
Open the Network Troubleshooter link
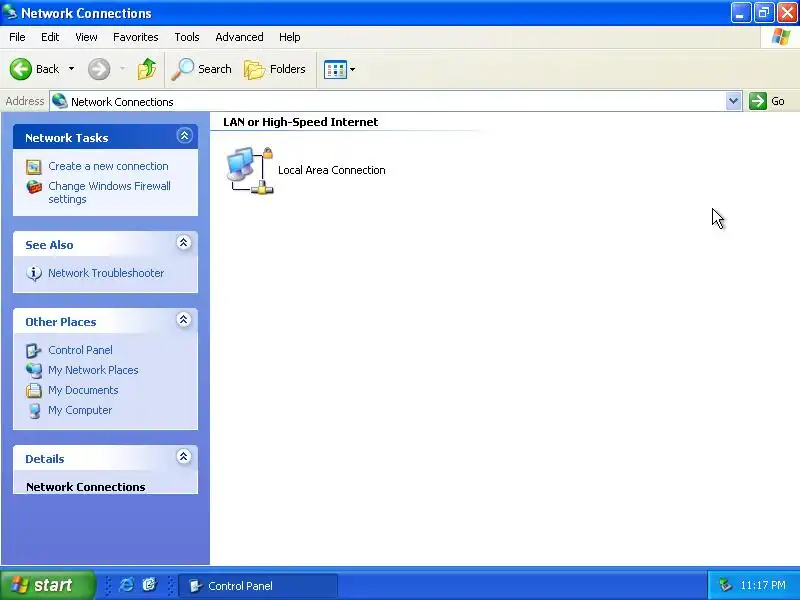coord(106,273)
